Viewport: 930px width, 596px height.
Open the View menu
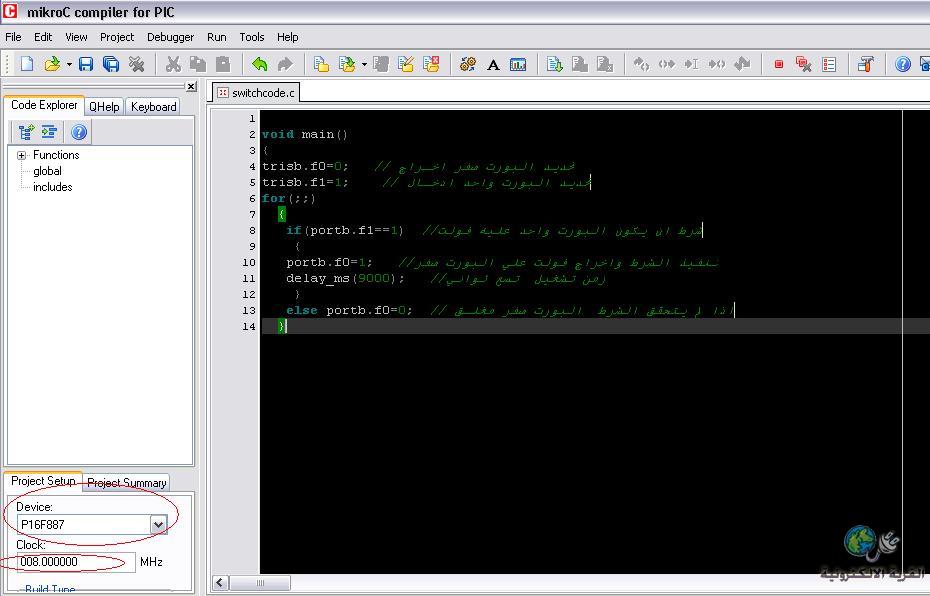(x=76, y=37)
